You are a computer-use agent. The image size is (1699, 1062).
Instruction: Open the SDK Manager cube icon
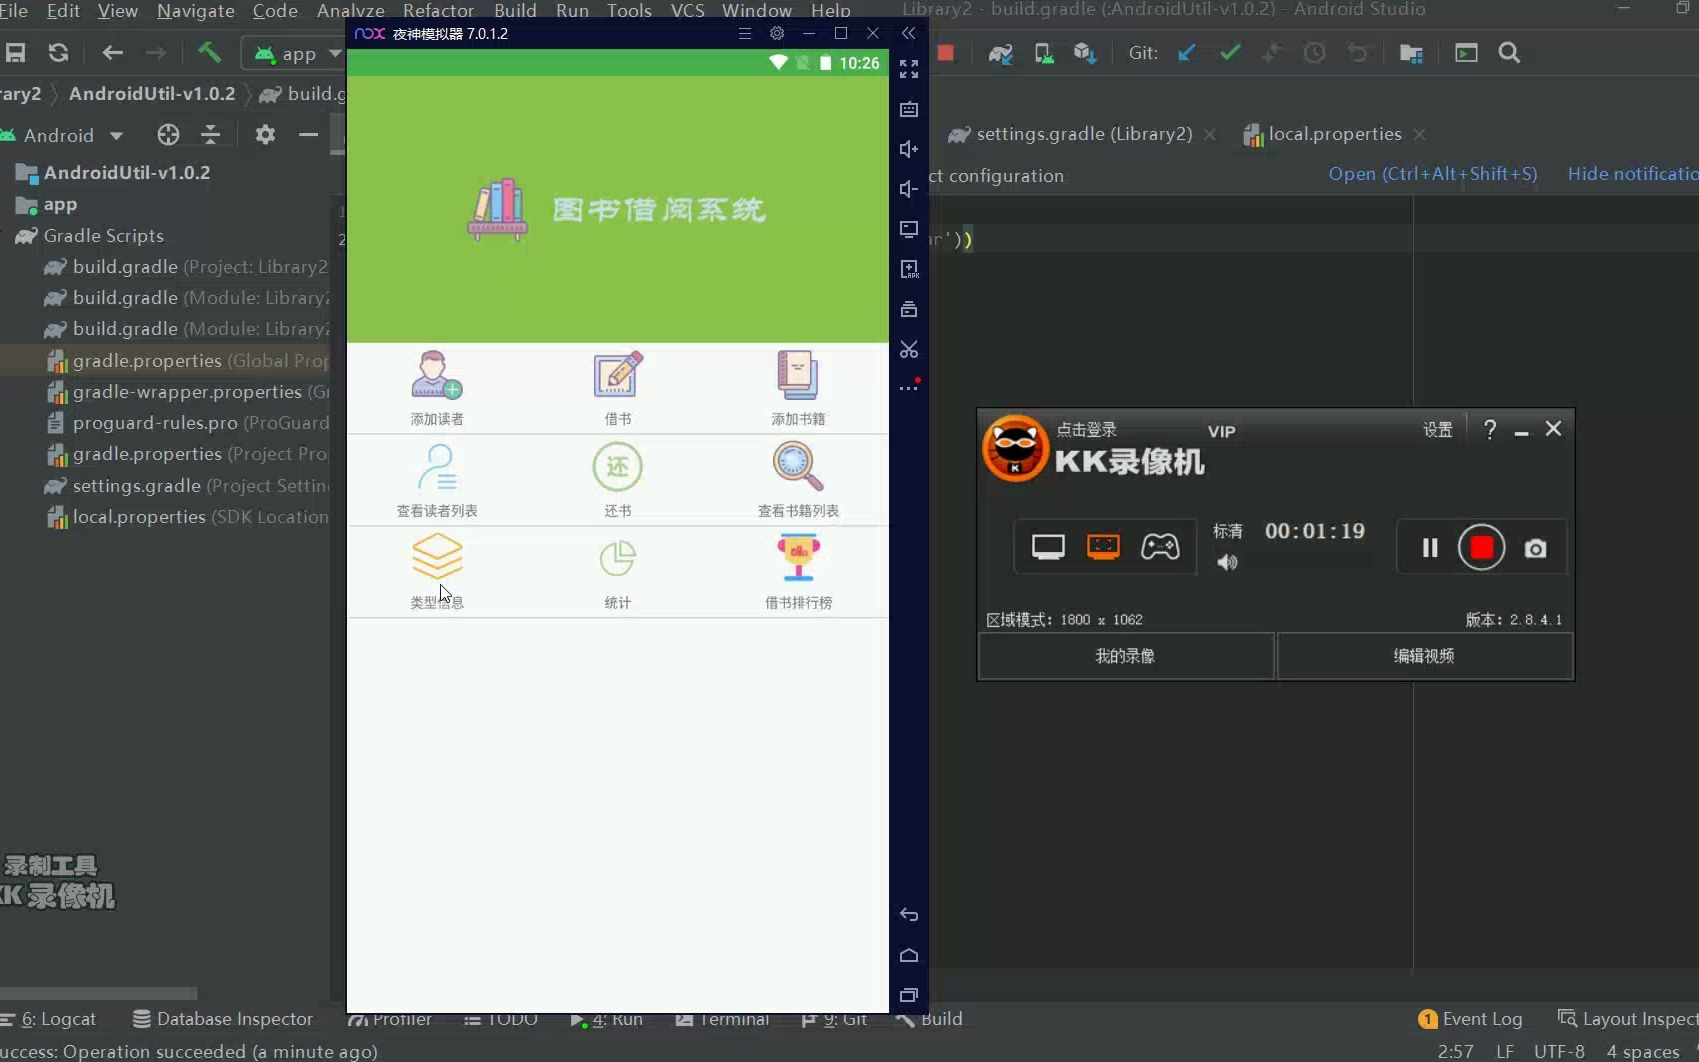1084,53
